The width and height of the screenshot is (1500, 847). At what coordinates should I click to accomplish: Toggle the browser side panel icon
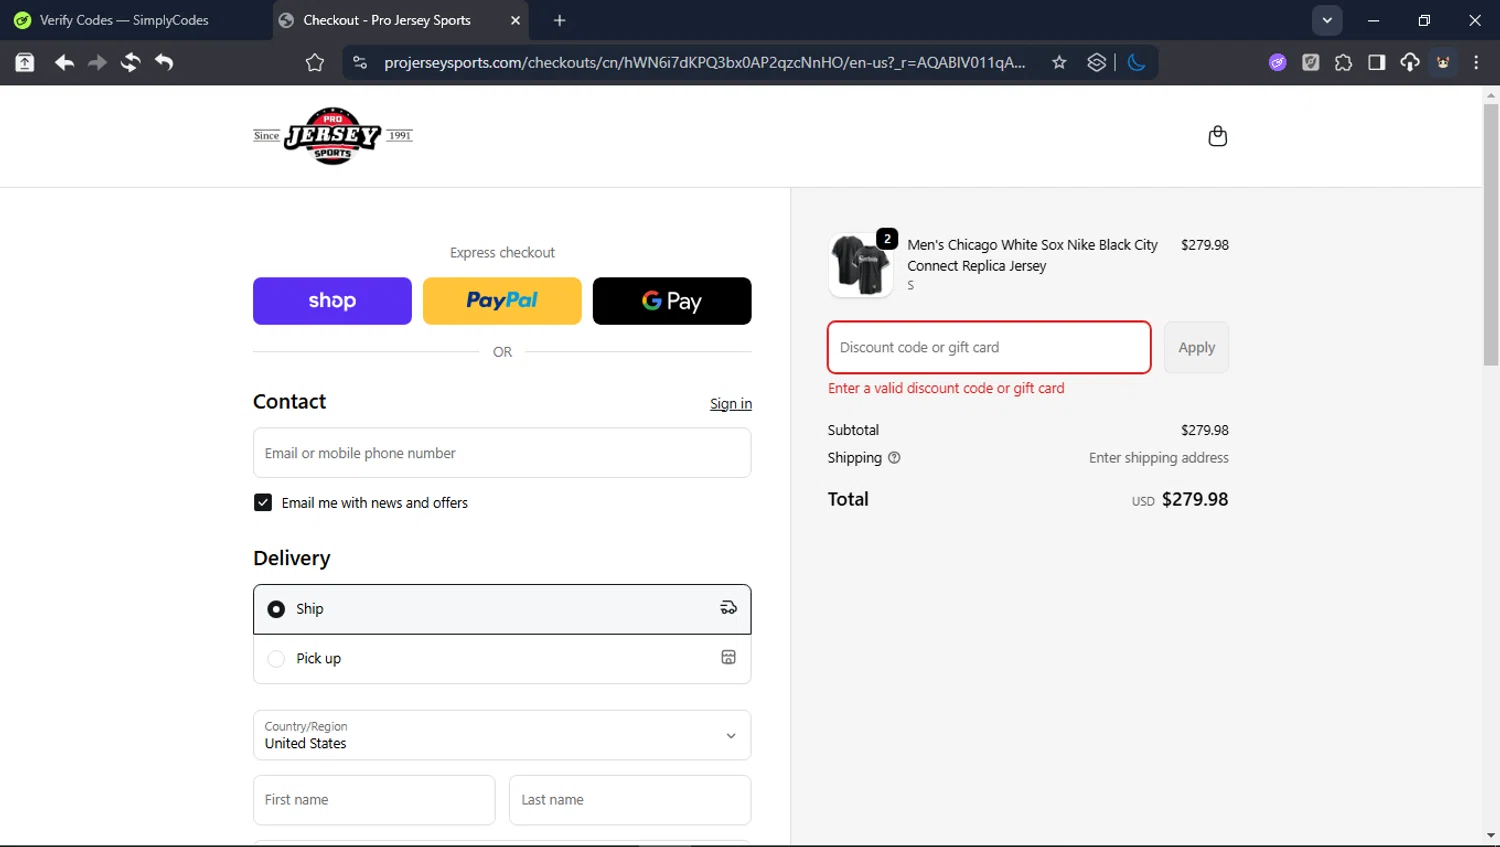coord(1376,62)
